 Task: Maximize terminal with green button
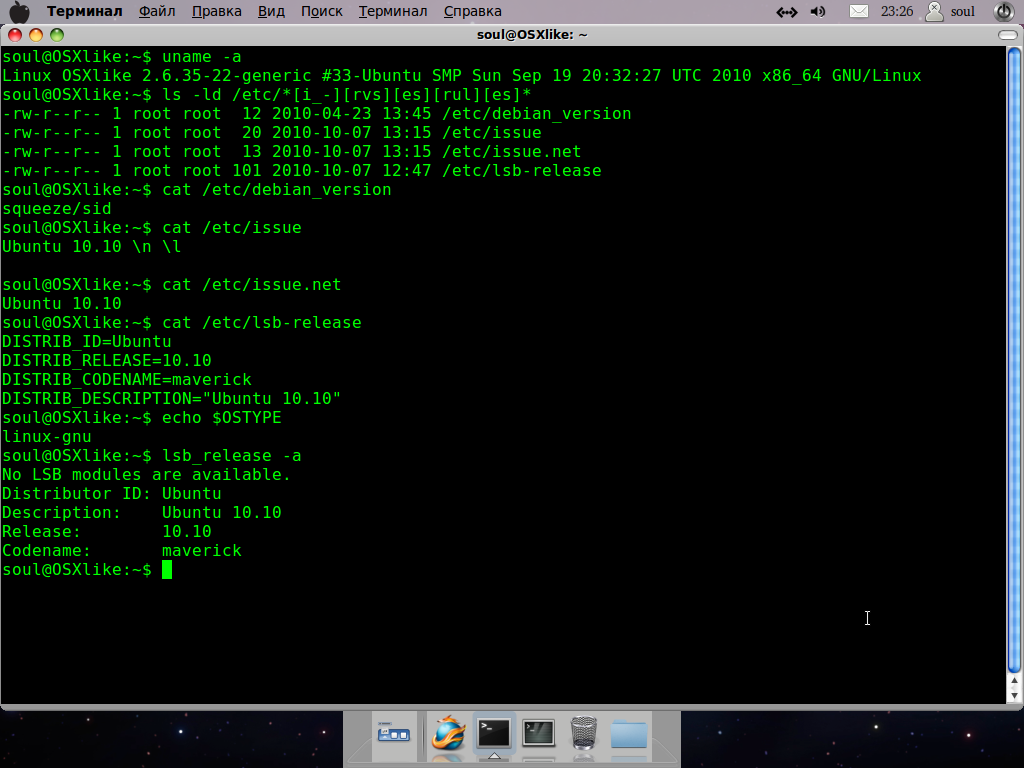57,35
